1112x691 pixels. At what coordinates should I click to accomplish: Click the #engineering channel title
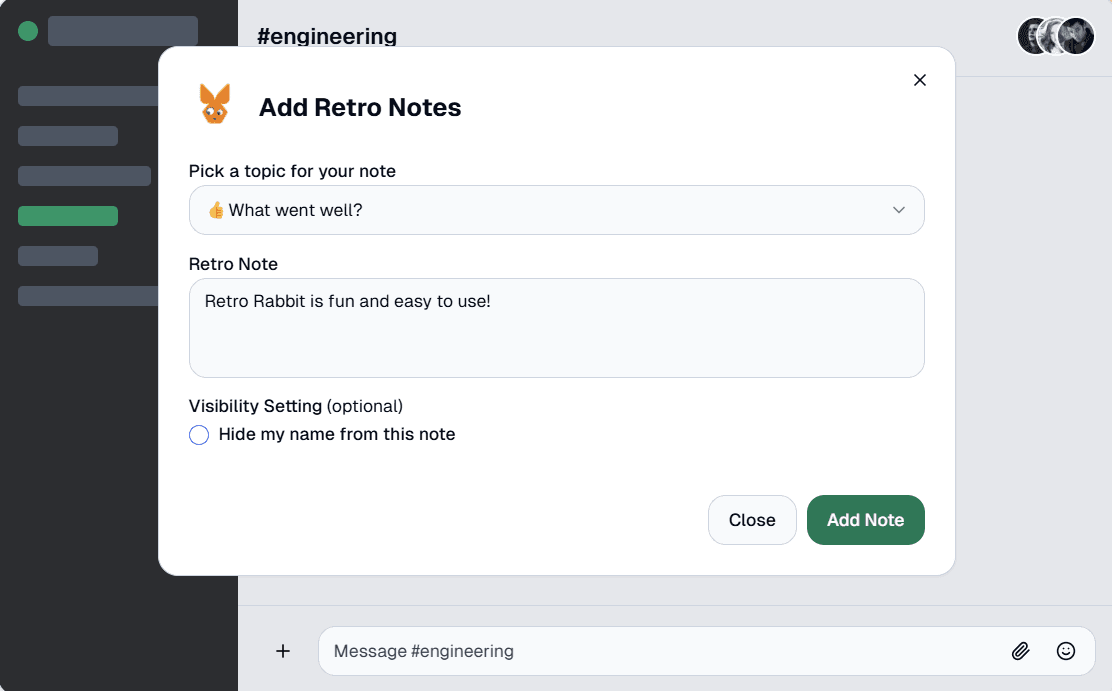point(327,36)
